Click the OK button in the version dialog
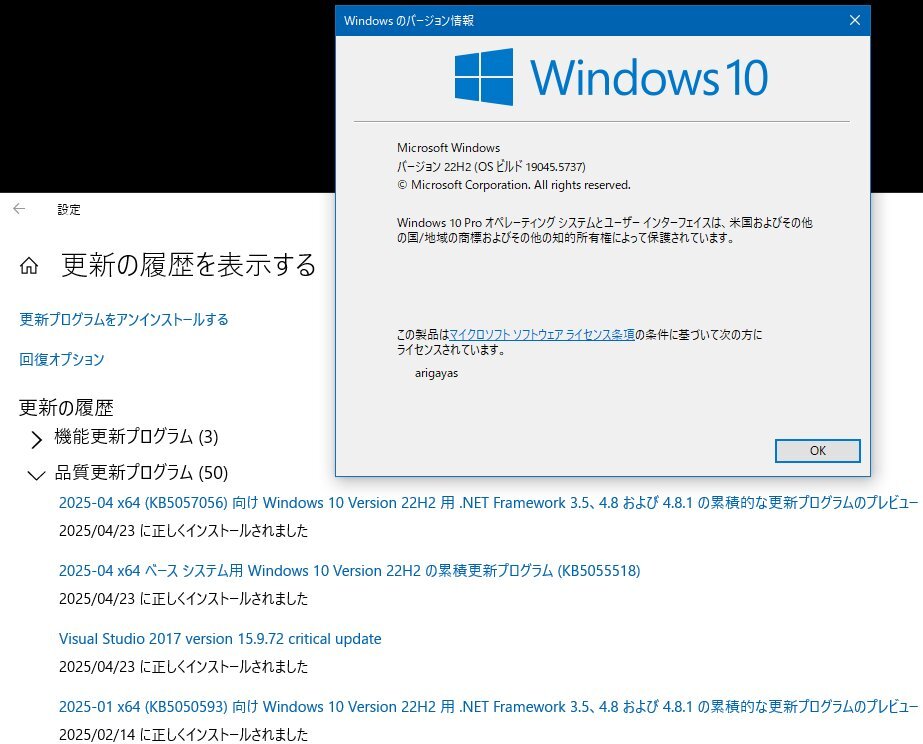Viewport: 923px width, 744px height. [818, 451]
